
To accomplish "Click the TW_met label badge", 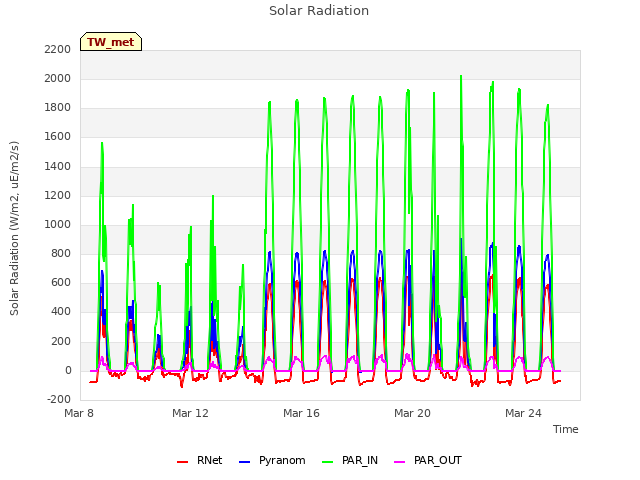I will pyautogui.click(x=111, y=42).
